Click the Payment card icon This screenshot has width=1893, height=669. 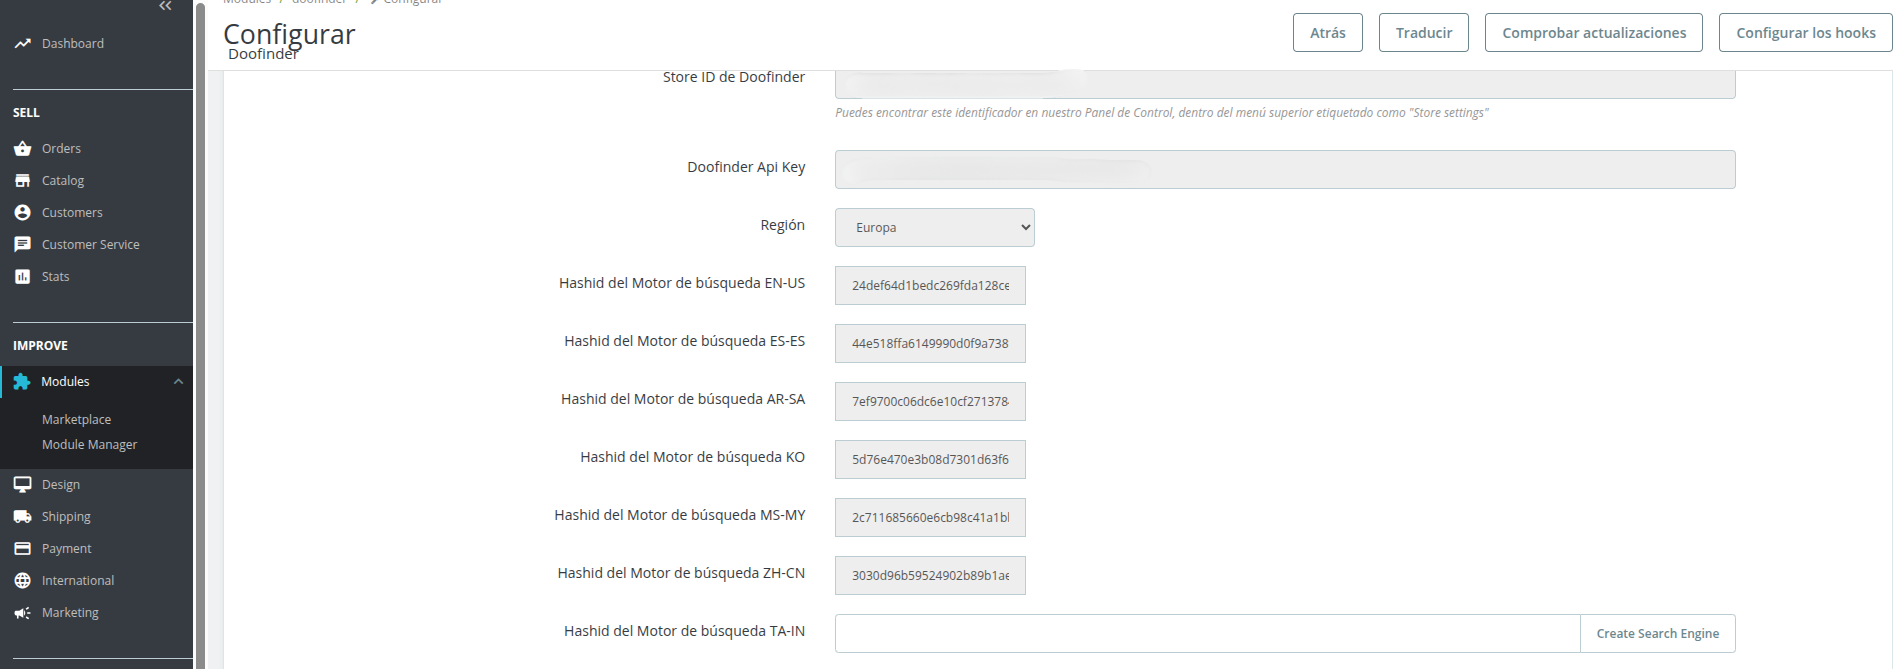(22, 549)
